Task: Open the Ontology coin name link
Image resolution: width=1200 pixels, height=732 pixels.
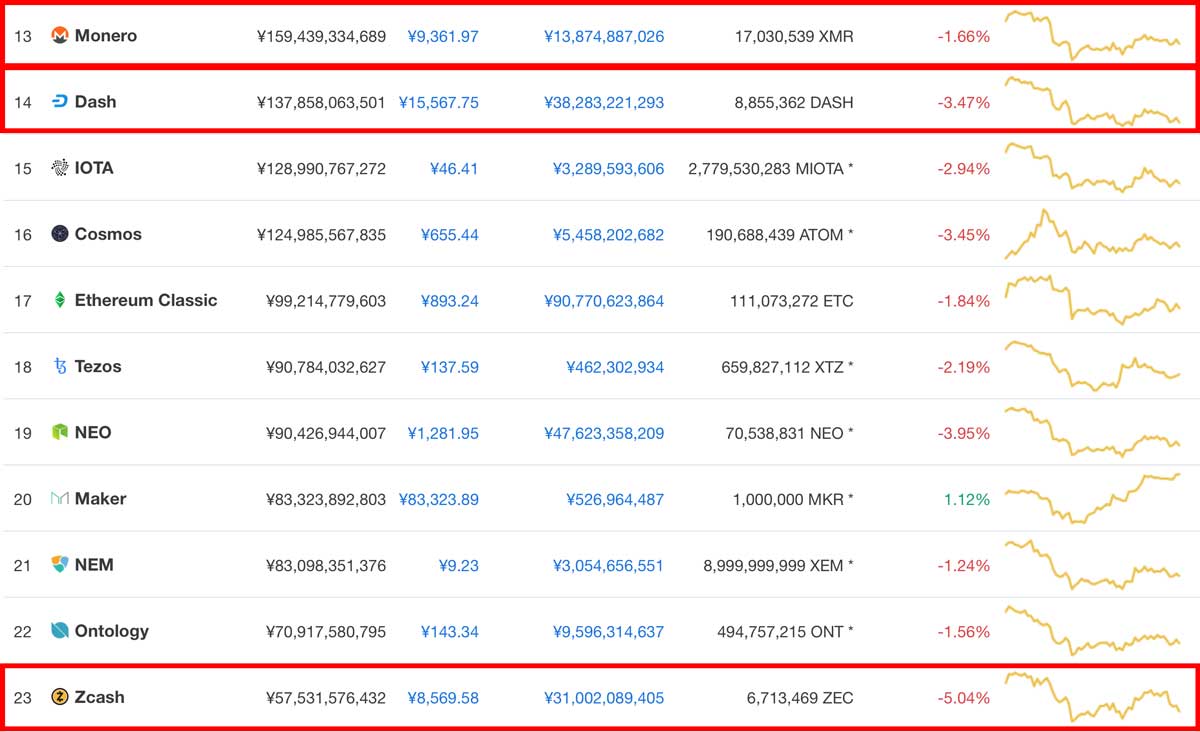Action: (112, 631)
